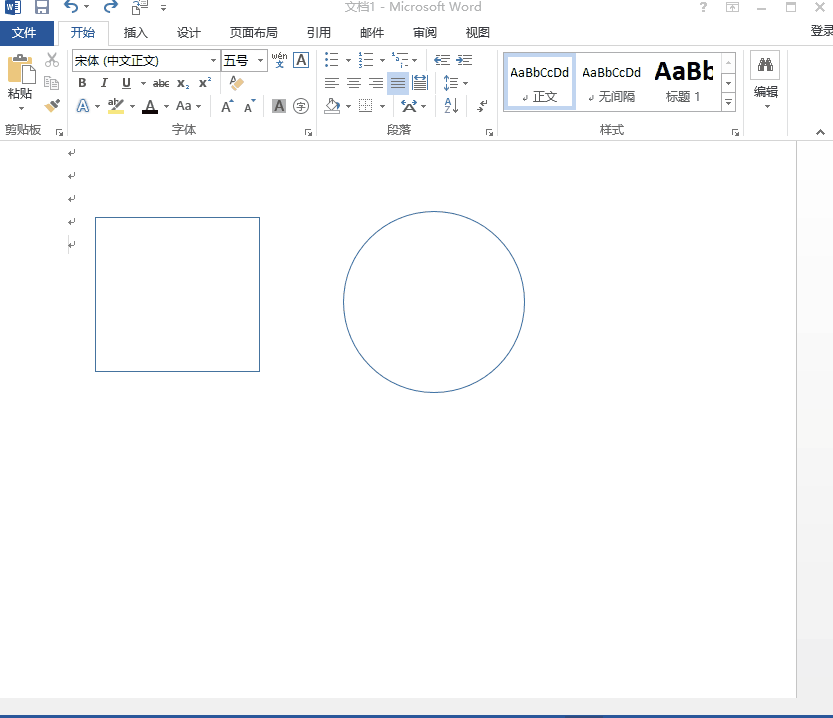Click the center align icon
833x718 pixels.
[354, 83]
